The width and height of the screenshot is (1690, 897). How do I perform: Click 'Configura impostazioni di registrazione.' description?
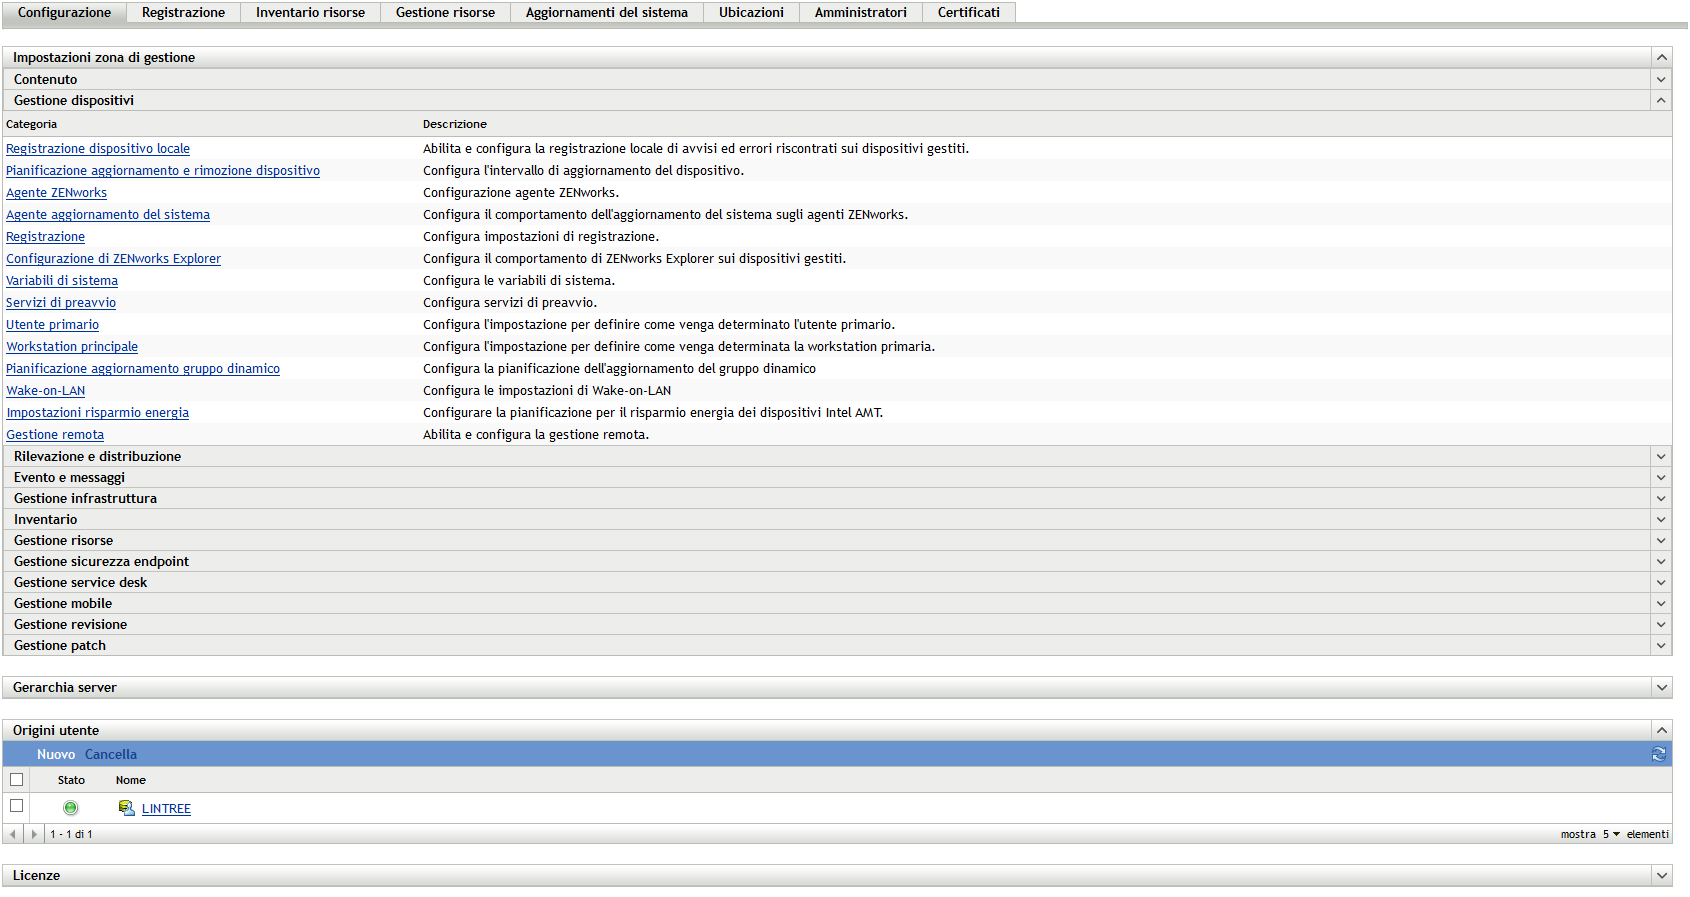541,237
